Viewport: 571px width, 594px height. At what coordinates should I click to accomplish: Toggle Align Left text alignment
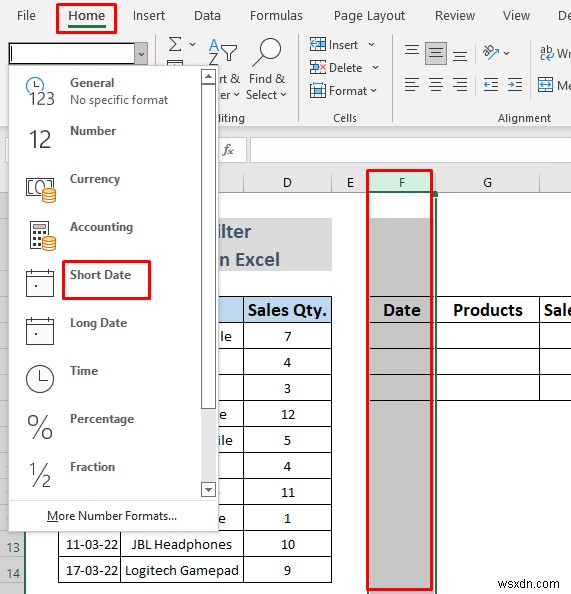pyautogui.click(x=411, y=84)
